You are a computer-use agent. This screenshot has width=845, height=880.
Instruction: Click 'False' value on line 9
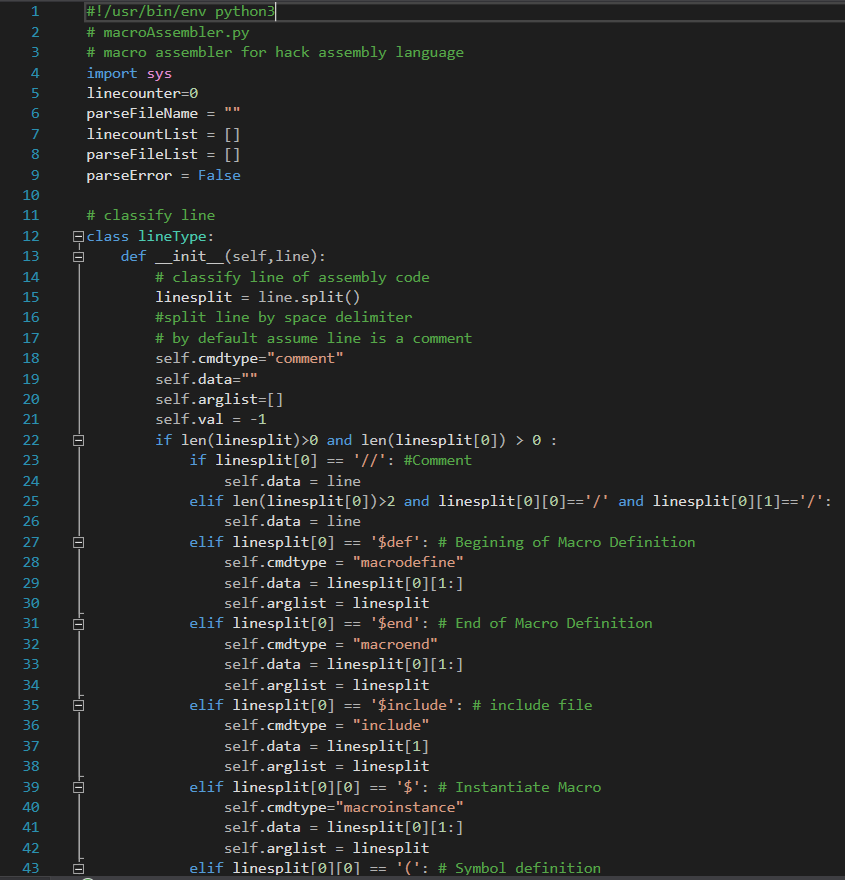[219, 175]
